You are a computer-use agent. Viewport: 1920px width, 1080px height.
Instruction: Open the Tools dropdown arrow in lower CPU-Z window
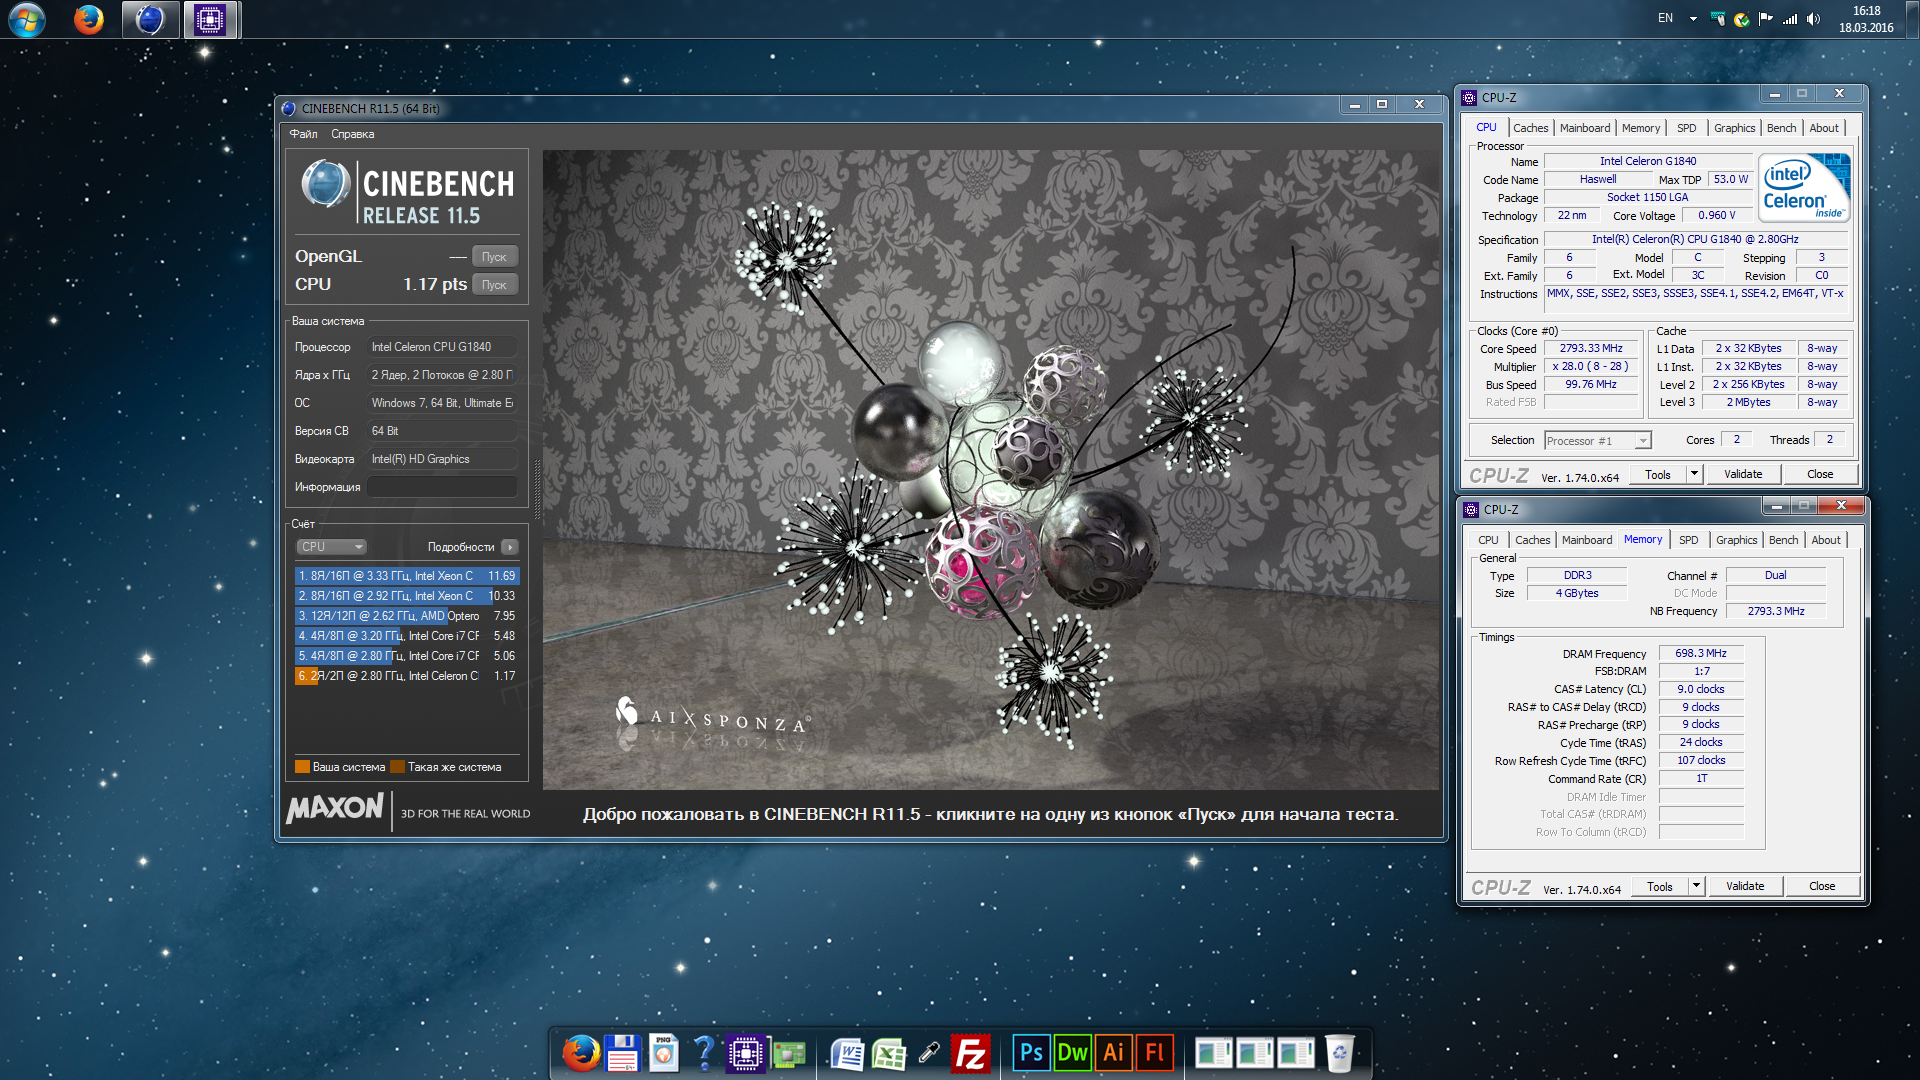(1696, 886)
